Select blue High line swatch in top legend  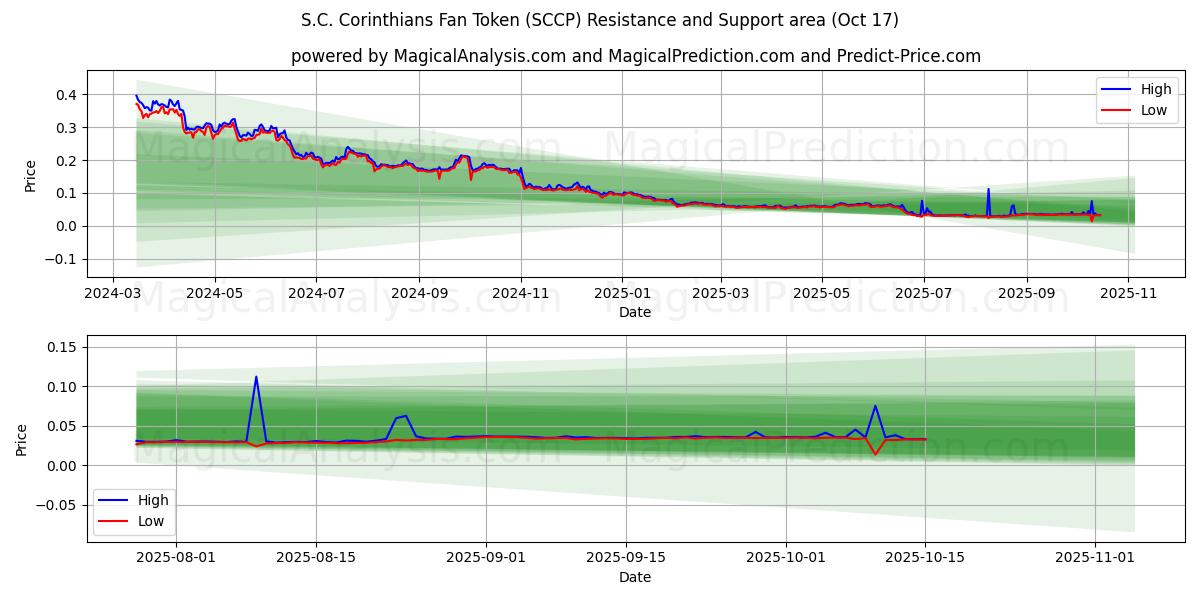pyautogui.click(x=1115, y=90)
